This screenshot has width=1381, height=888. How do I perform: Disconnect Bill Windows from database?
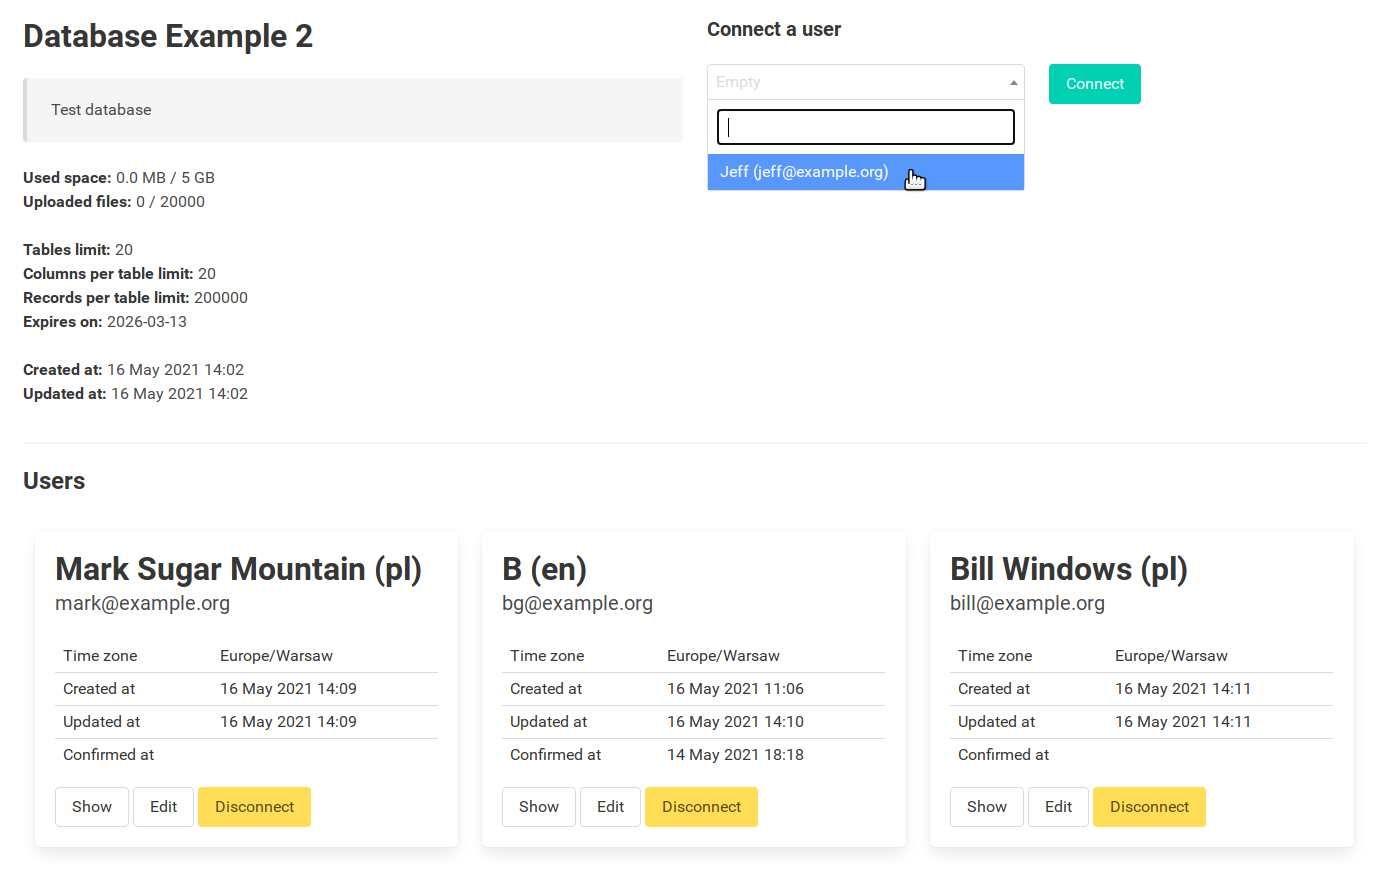point(1149,807)
